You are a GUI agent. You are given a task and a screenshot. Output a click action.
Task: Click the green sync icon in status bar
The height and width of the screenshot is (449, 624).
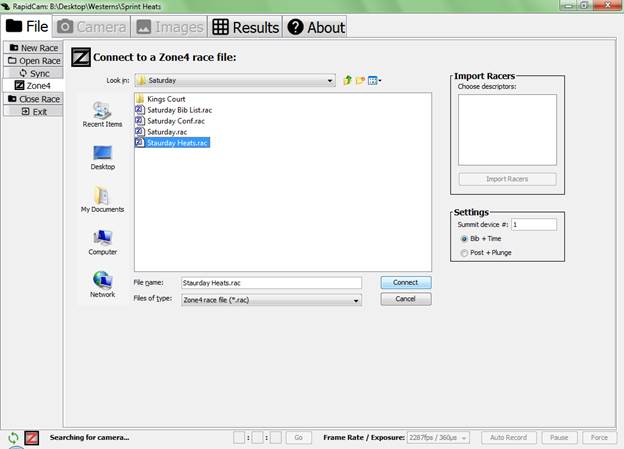click(x=13, y=438)
